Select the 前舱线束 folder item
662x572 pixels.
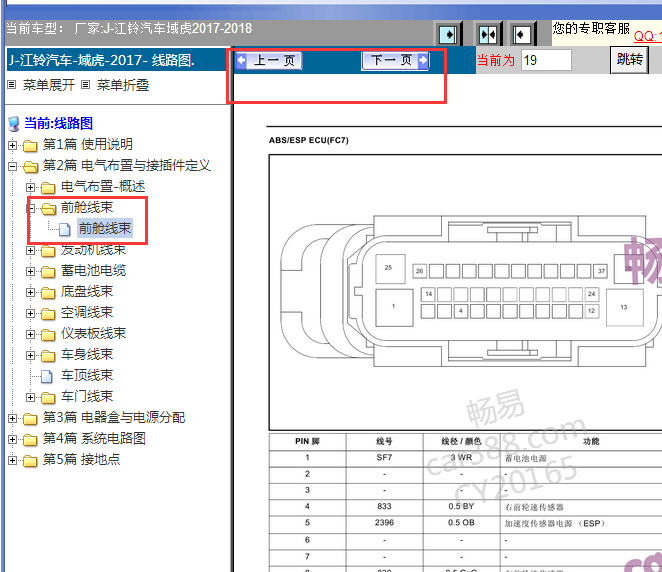tap(87, 207)
